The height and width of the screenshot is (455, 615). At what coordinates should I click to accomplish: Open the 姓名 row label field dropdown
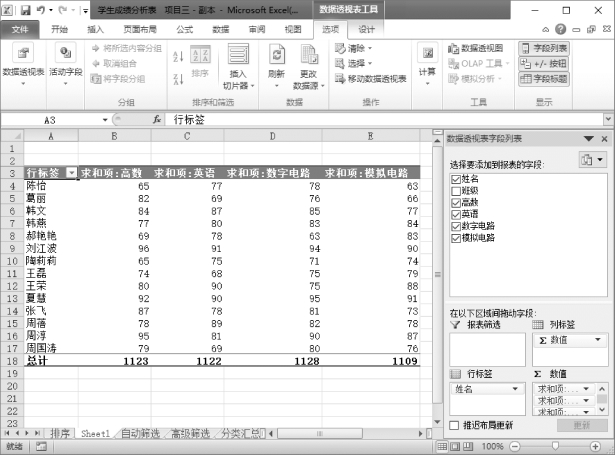tap(515, 389)
